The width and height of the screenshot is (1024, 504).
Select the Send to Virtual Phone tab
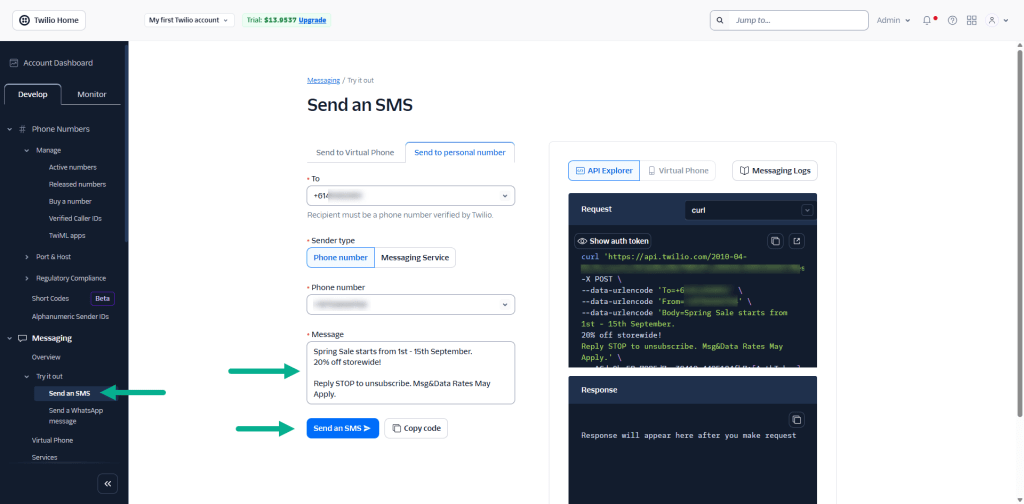click(355, 153)
